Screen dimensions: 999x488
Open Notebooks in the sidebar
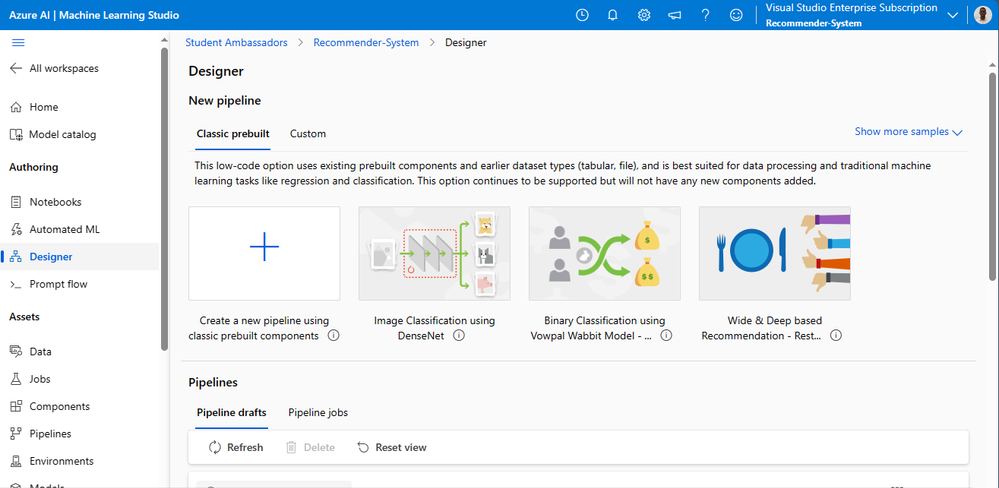tap(46, 202)
